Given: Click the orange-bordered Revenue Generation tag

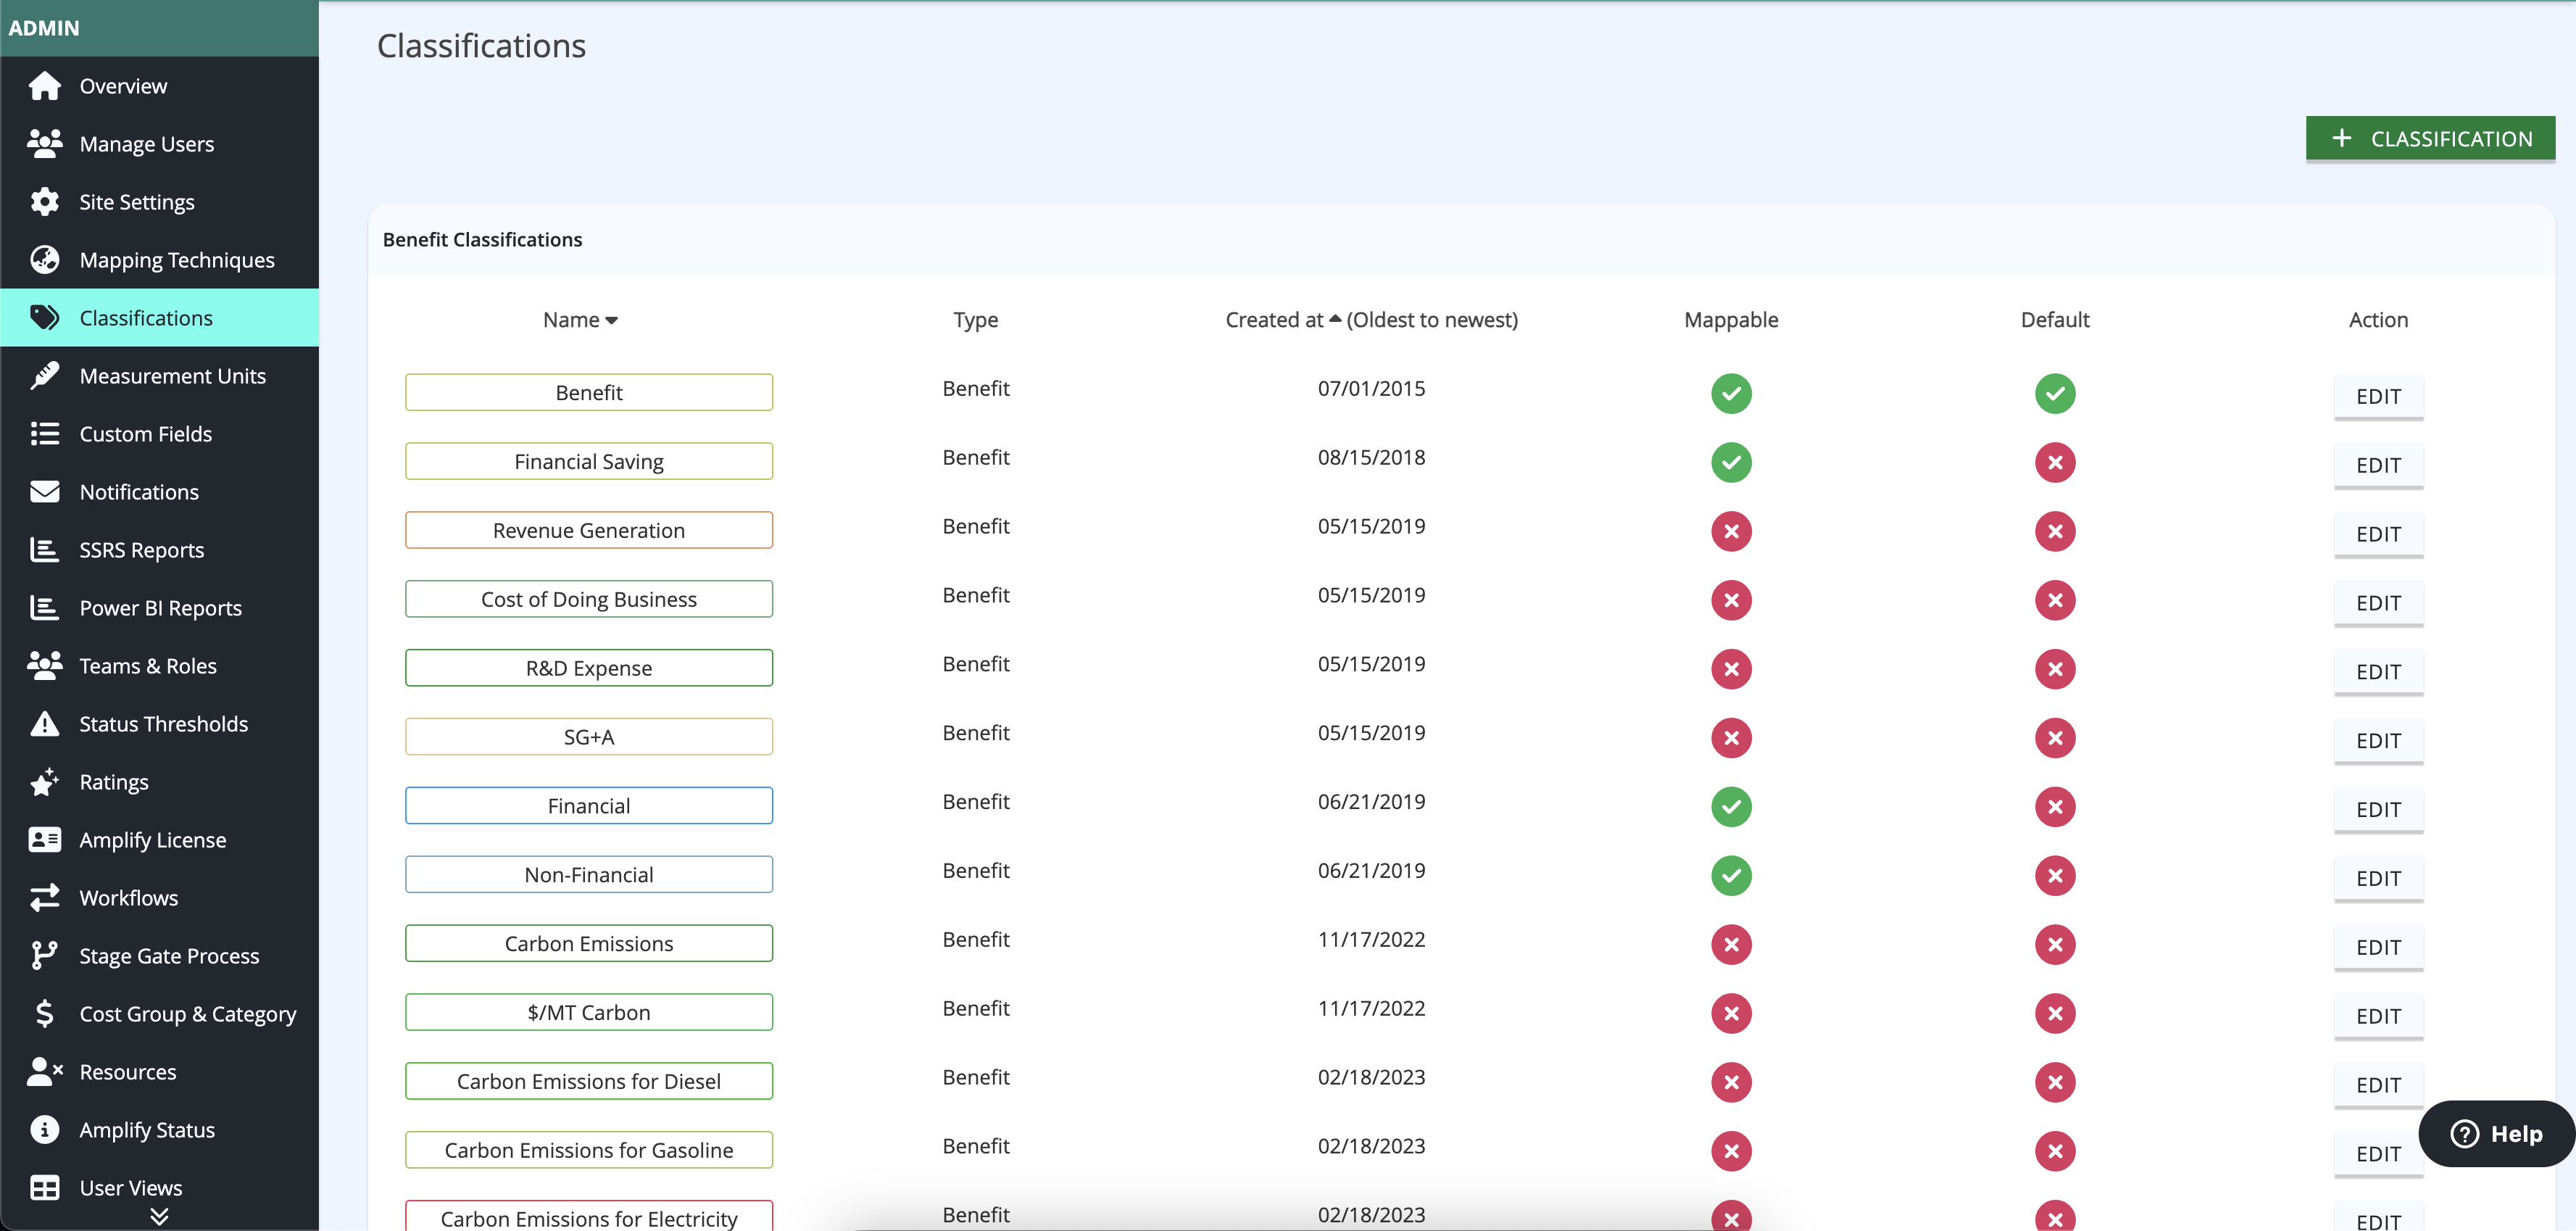Looking at the screenshot, I should click(x=589, y=531).
